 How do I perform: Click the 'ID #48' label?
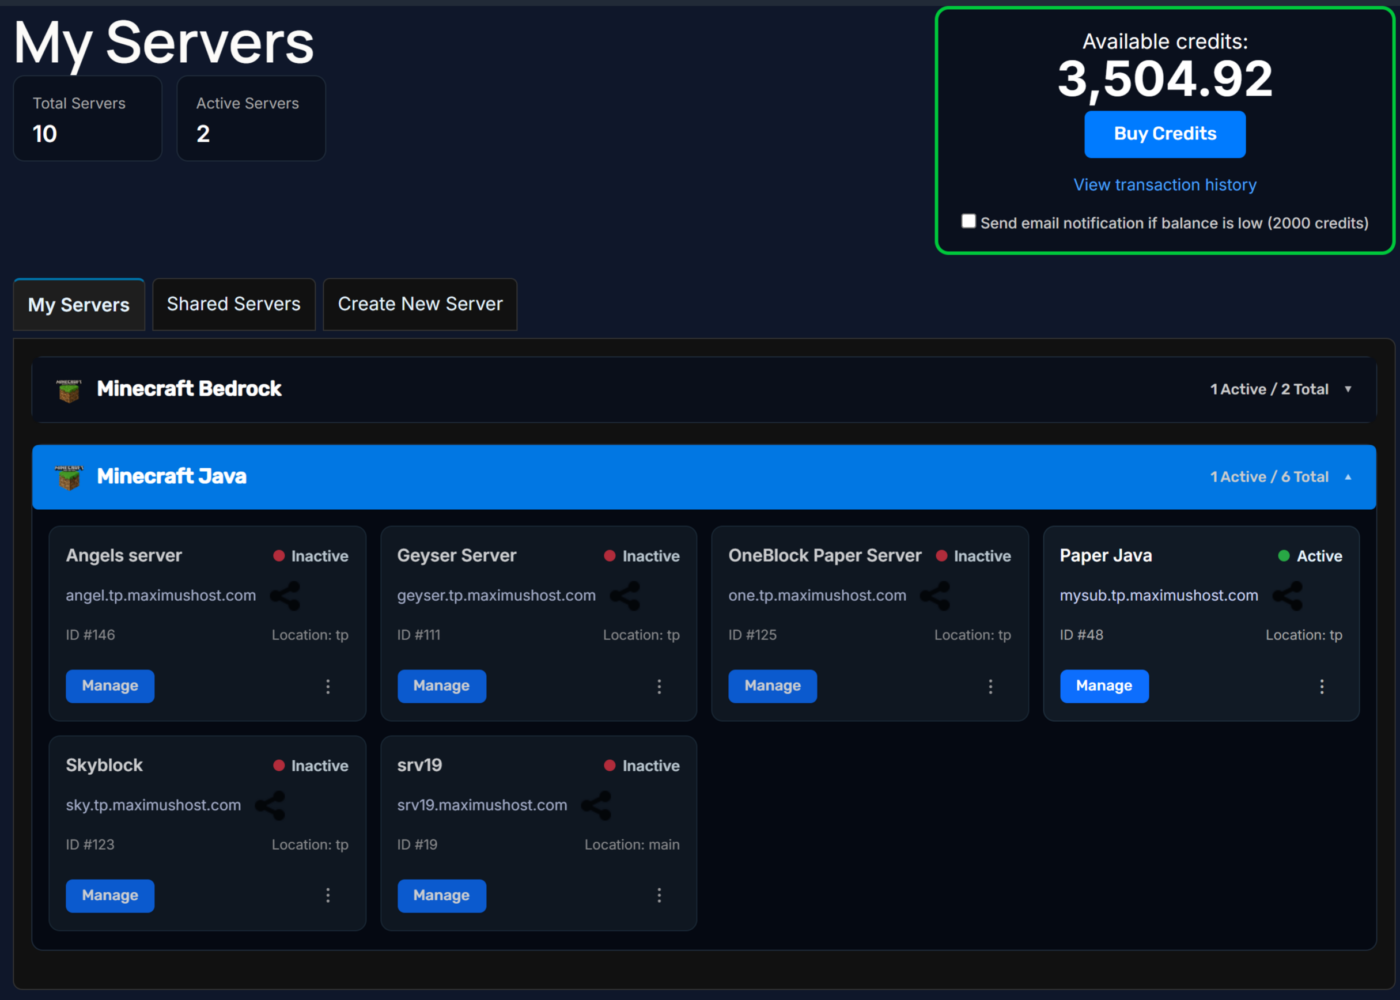1082,635
